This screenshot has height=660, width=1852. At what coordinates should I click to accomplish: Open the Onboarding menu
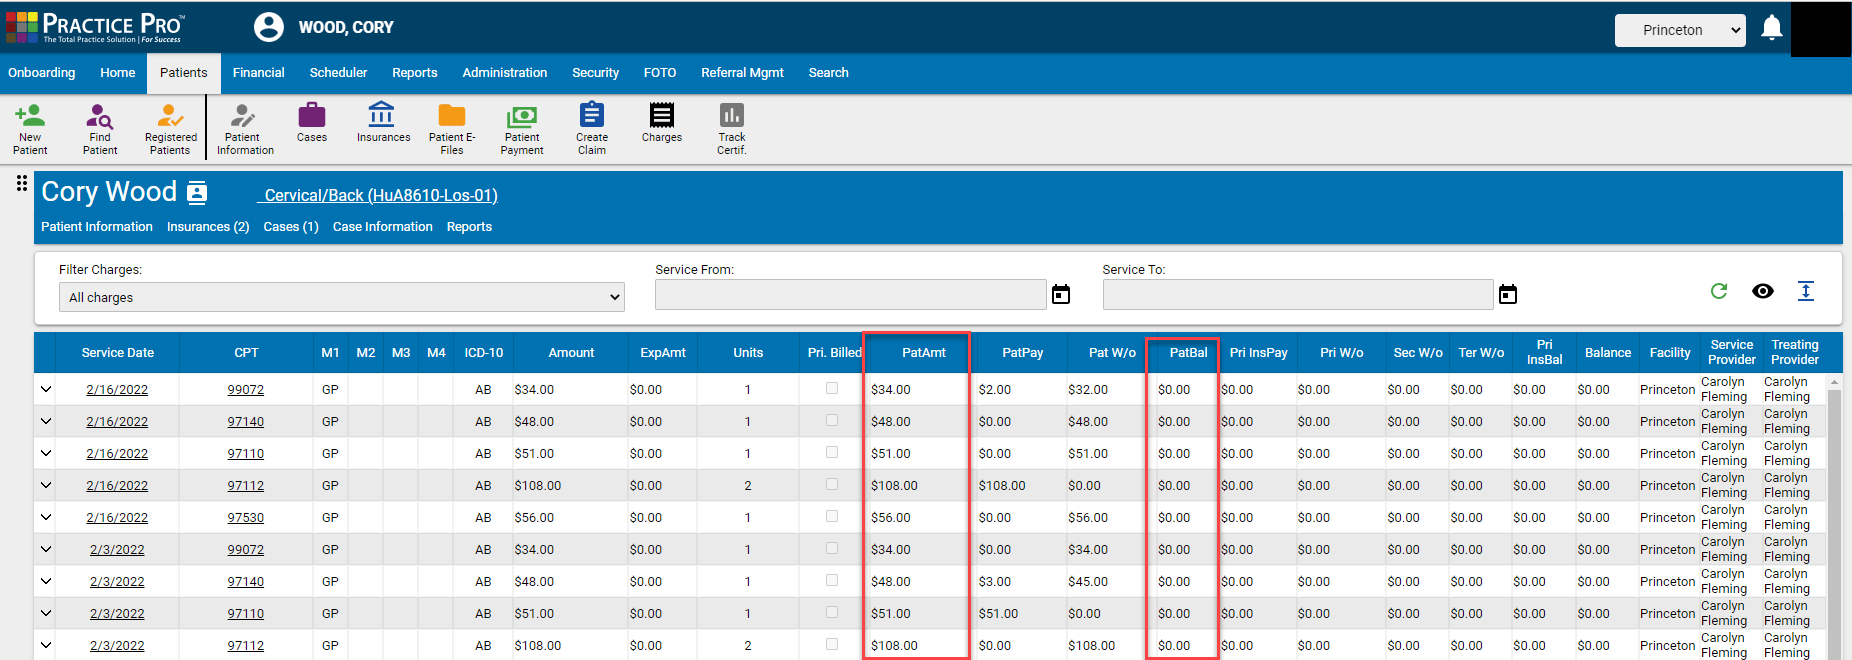point(42,73)
